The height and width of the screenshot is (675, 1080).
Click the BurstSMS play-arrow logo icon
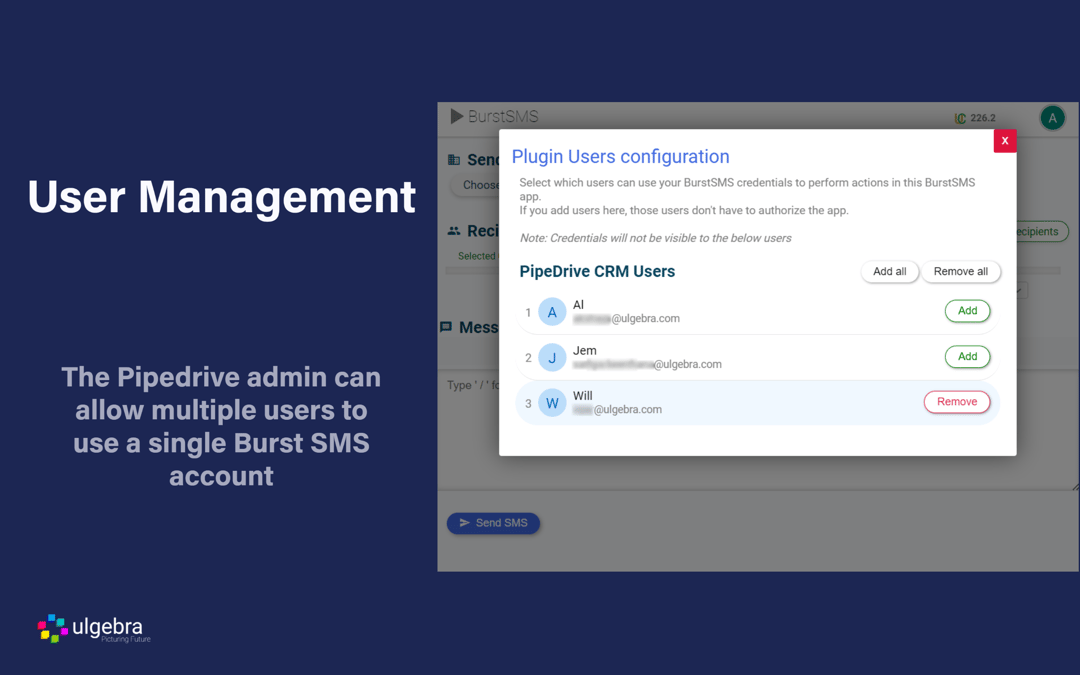point(457,117)
